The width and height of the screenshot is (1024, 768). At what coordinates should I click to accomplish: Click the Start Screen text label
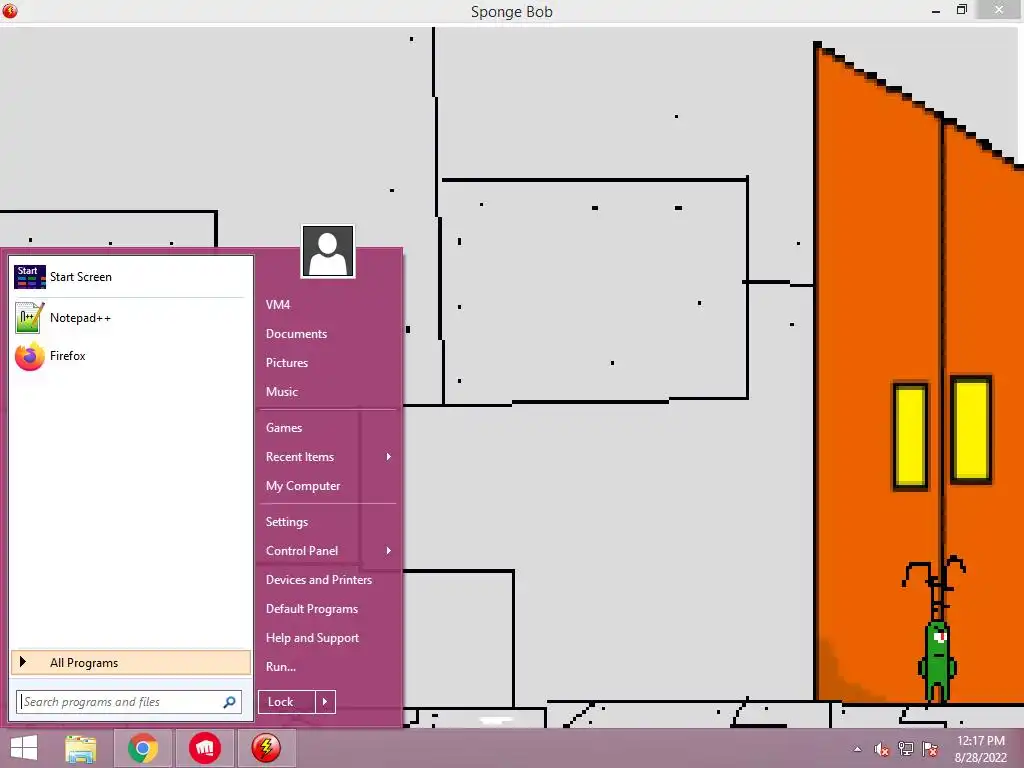pos(80,277)
